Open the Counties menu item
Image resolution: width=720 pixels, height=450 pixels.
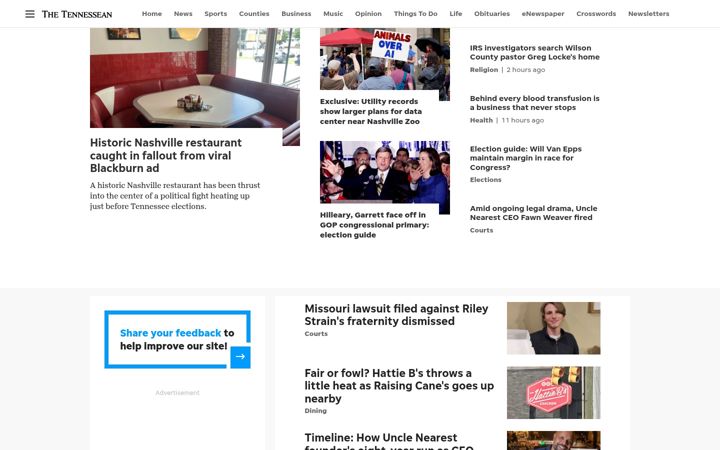click(254, 14)
